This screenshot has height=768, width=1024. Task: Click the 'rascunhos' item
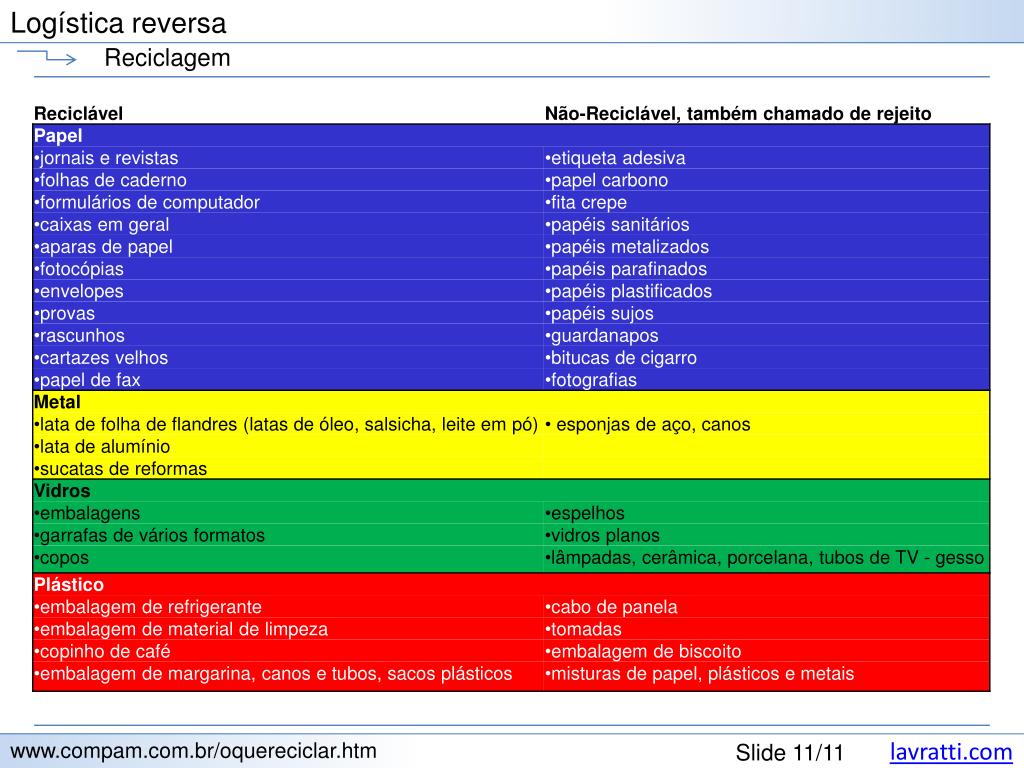pos(79,336)
